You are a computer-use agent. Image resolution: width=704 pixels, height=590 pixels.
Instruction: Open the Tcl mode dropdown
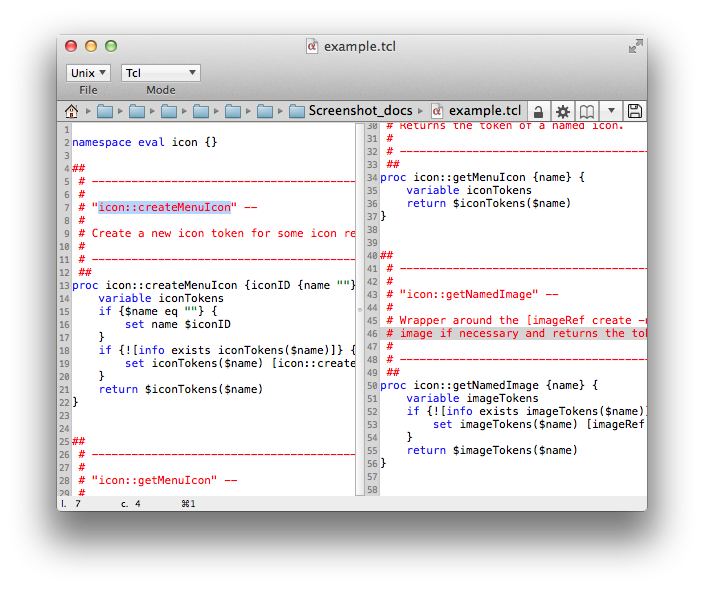coord(160,73)
